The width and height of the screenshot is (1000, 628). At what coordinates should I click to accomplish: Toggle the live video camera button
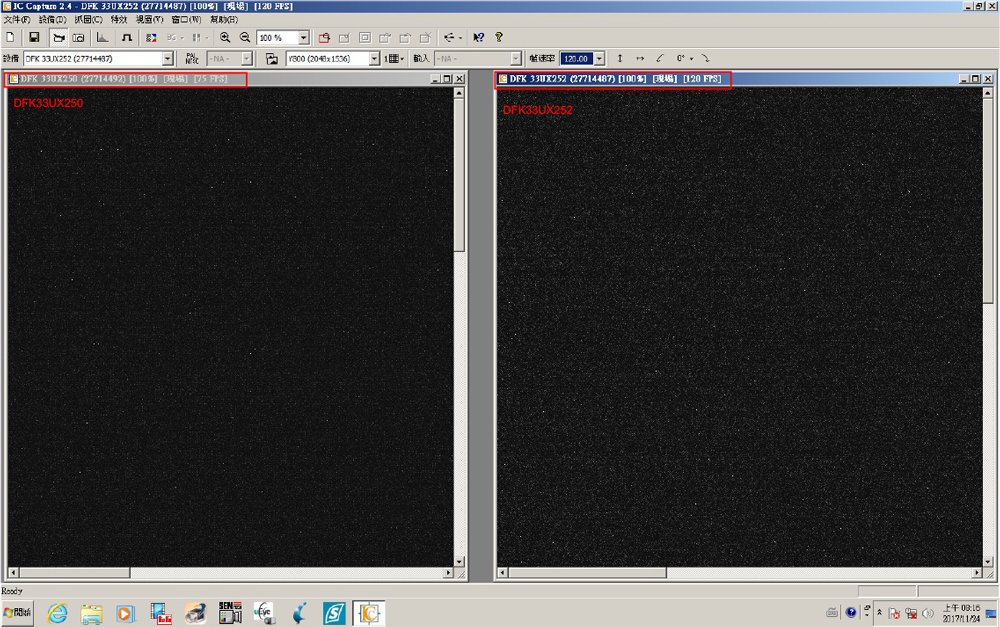[58, 38]
